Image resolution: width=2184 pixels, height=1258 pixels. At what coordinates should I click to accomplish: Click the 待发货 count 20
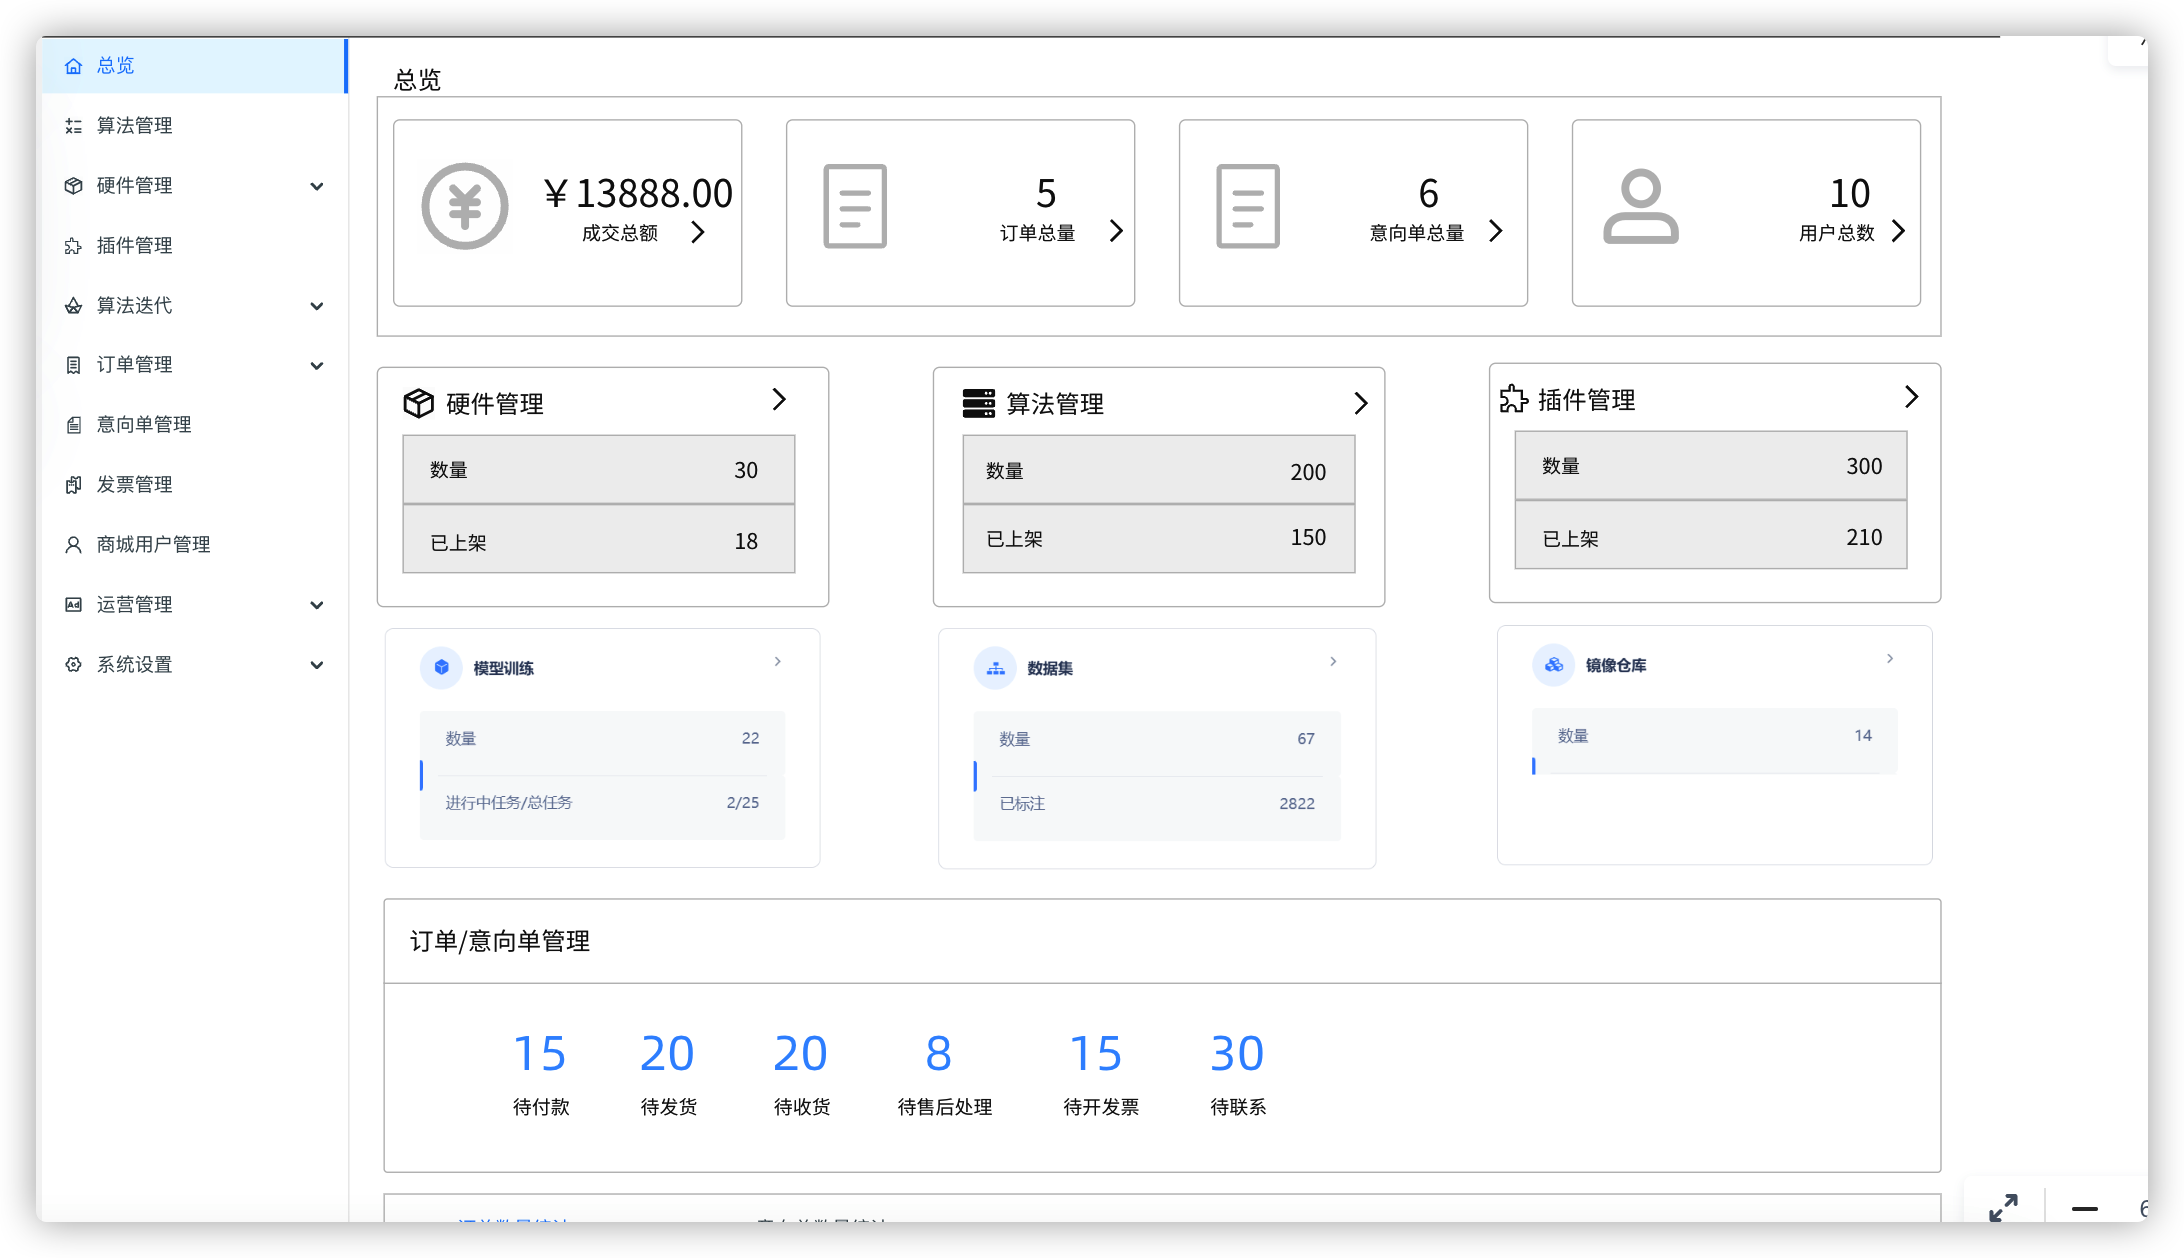click(x=667, y=1053)
